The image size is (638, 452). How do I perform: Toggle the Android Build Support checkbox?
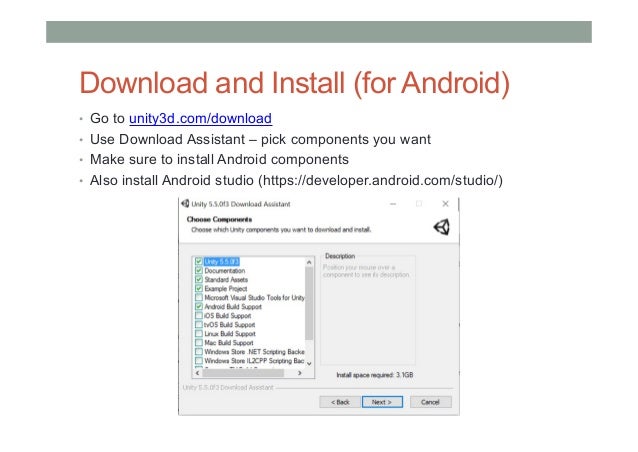[199, 306]
